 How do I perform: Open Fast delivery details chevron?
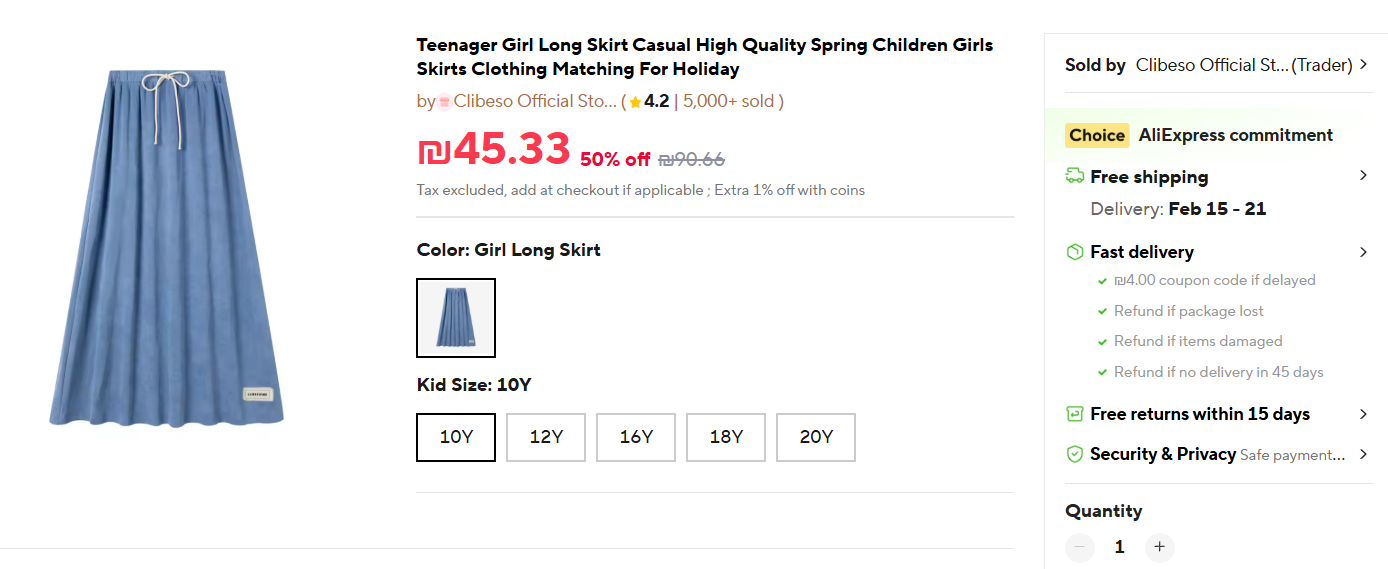(x=1363, y=252)
